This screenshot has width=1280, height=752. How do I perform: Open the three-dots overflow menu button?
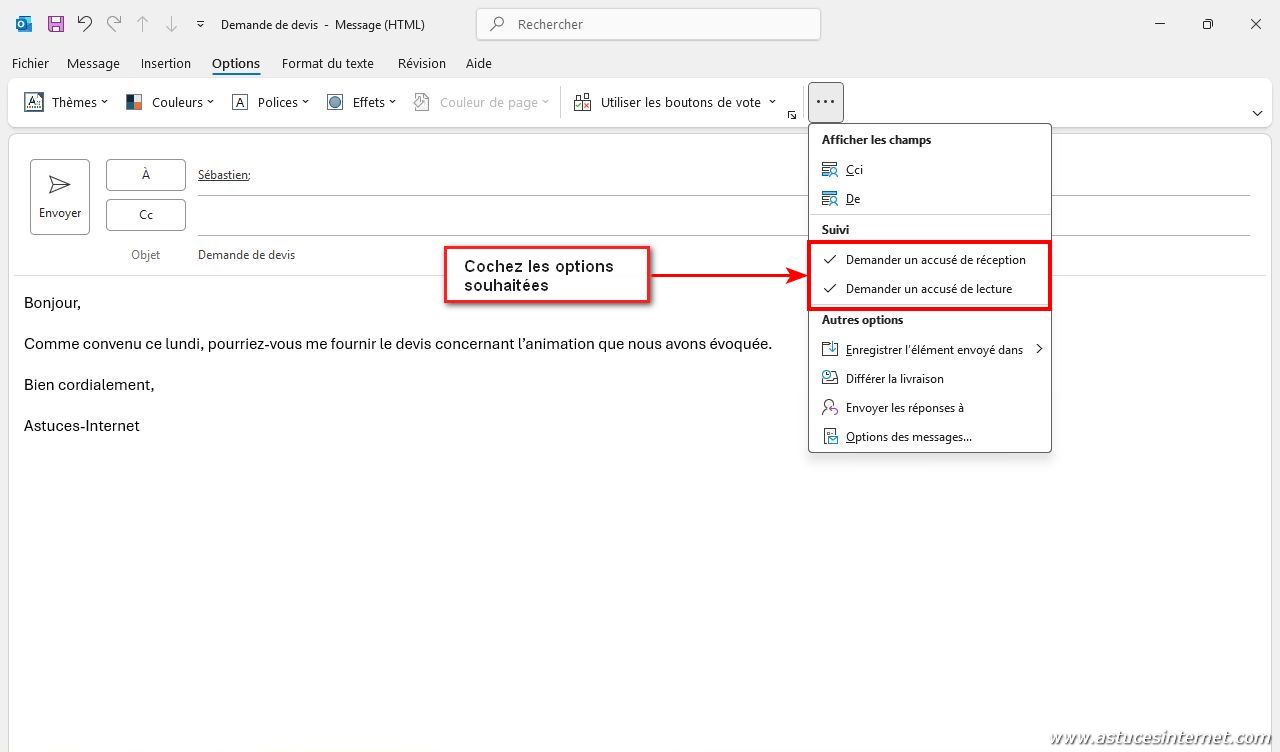coord(825,102)
